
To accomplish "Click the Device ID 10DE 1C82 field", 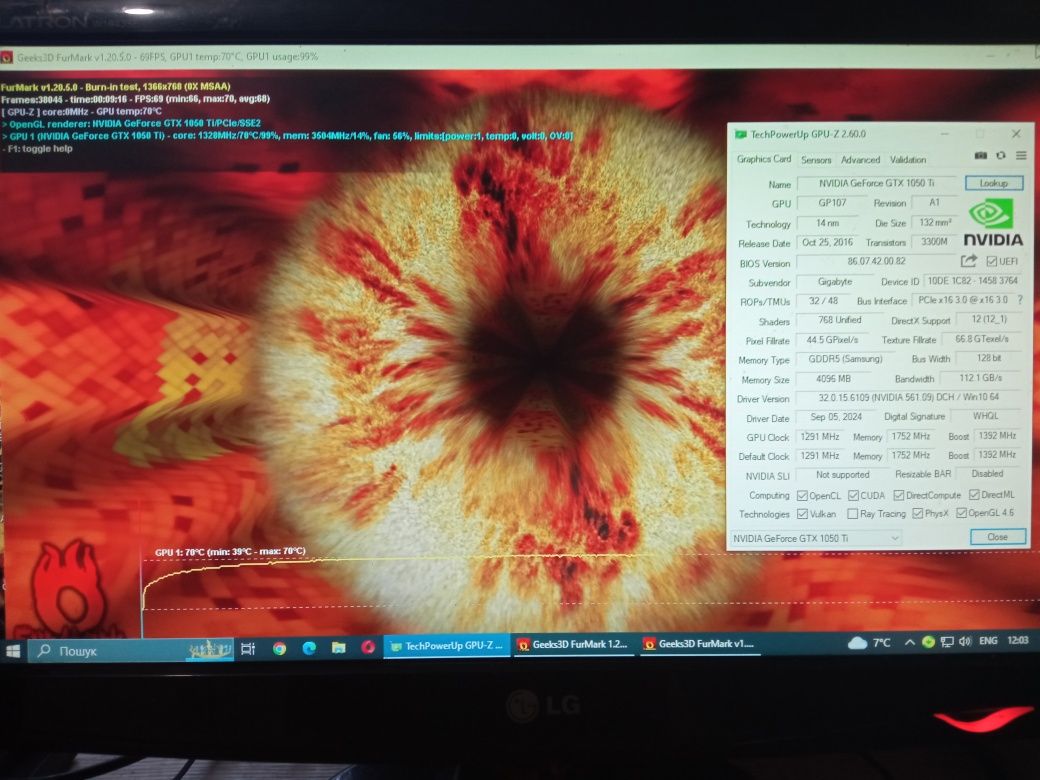I will click(x=972, y=281).
